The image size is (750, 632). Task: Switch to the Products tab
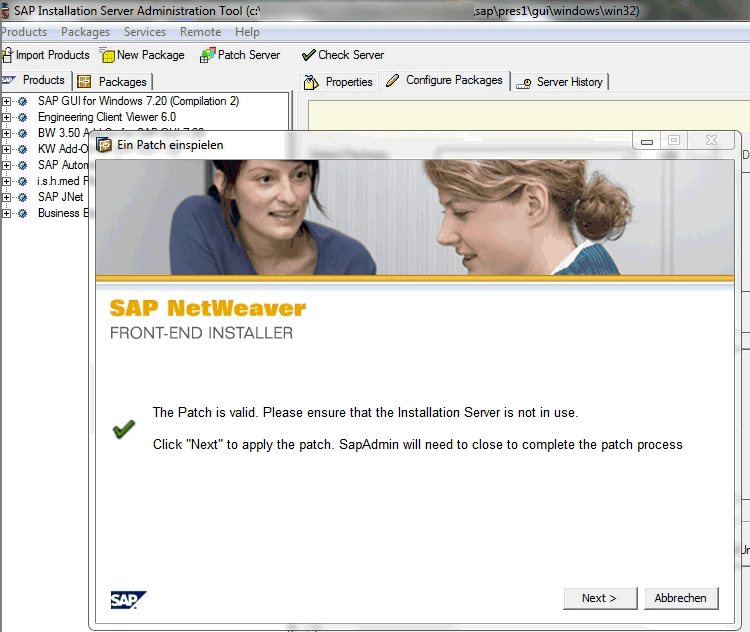pyautogui.click(x=35, y=80)
